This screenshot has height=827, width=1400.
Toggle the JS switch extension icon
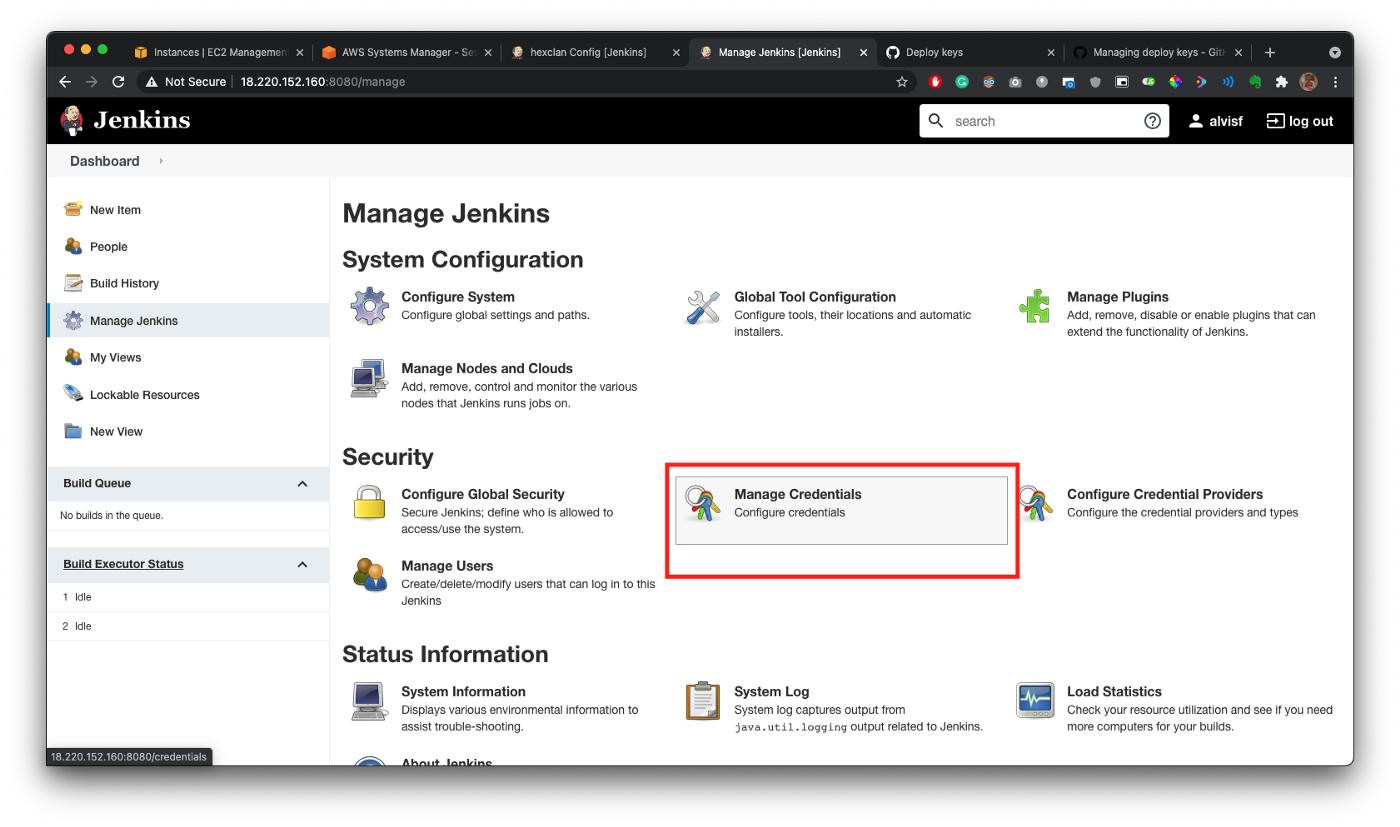tap(1149, 82)
